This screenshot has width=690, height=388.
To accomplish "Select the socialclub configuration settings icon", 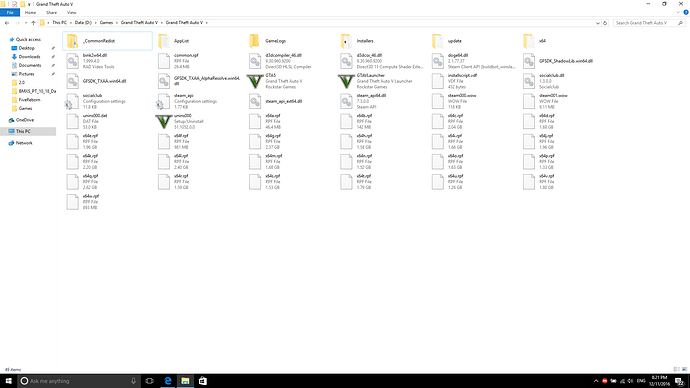I will pos(72,102).
